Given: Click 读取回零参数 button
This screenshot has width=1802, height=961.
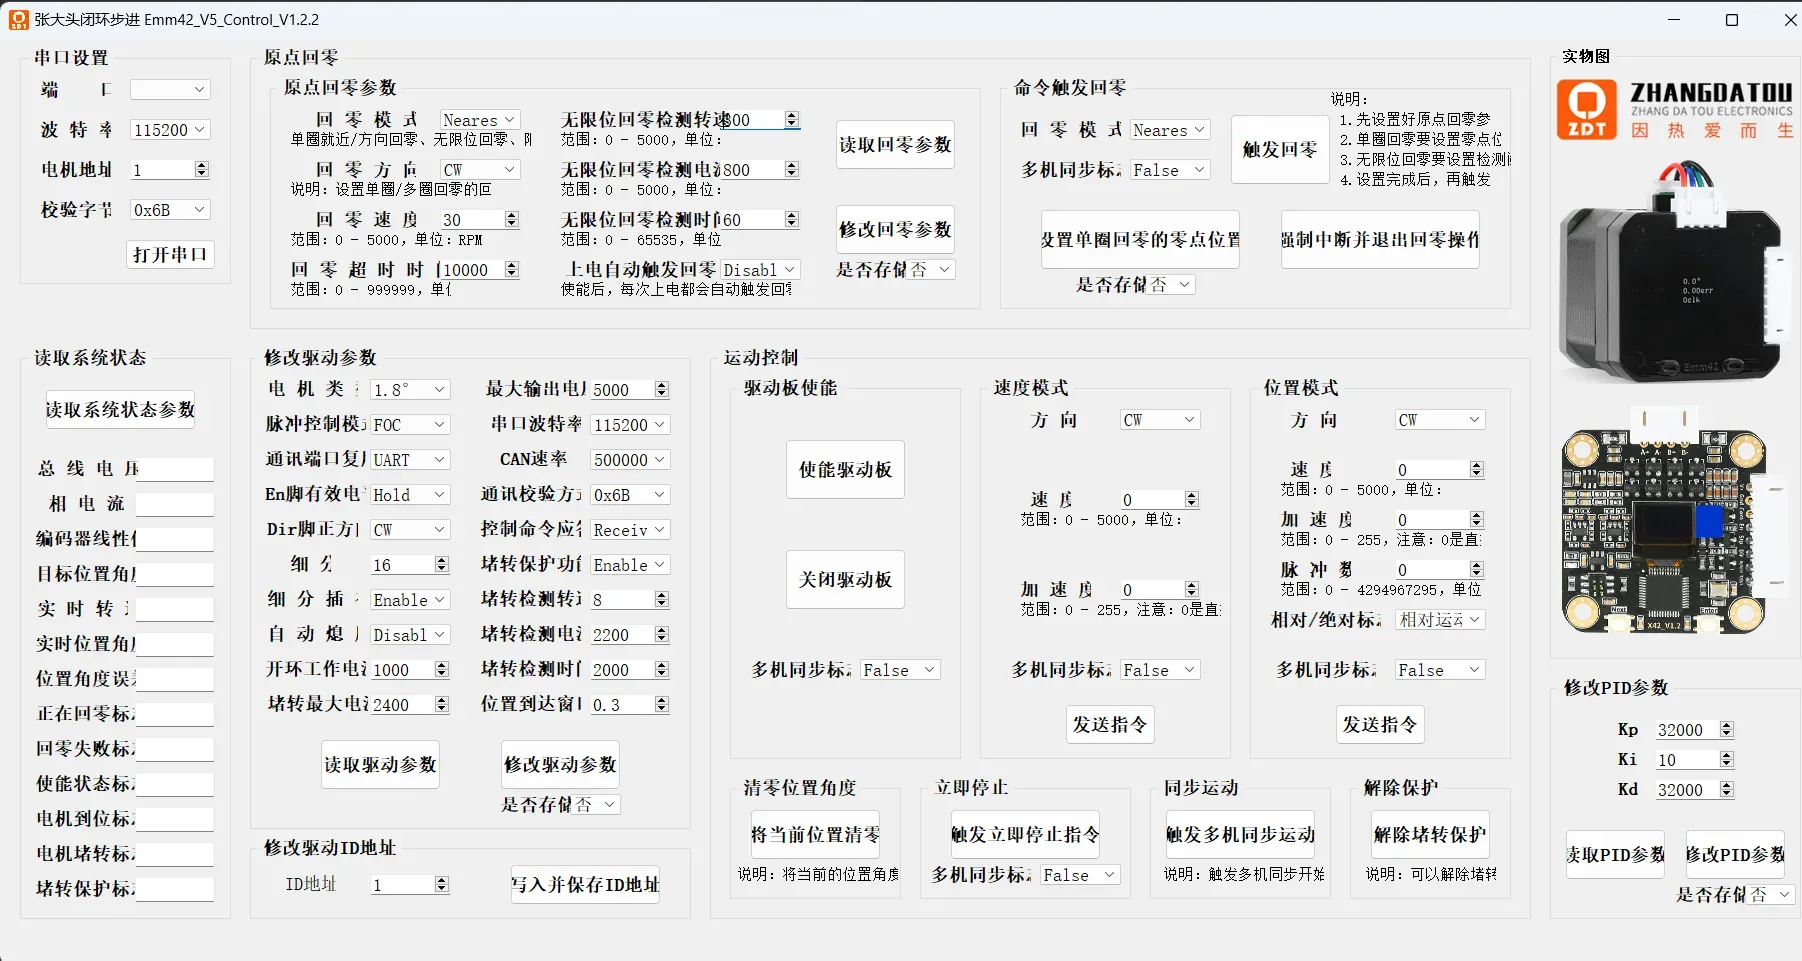Looking at the screenshot, I should [x=895, y=144].
